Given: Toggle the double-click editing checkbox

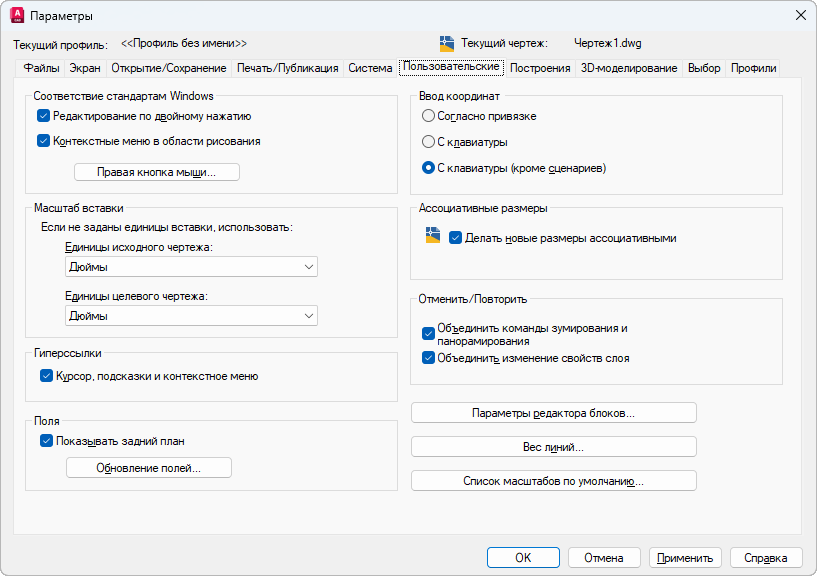Looking at the screenshot, I should click(44, 116).
